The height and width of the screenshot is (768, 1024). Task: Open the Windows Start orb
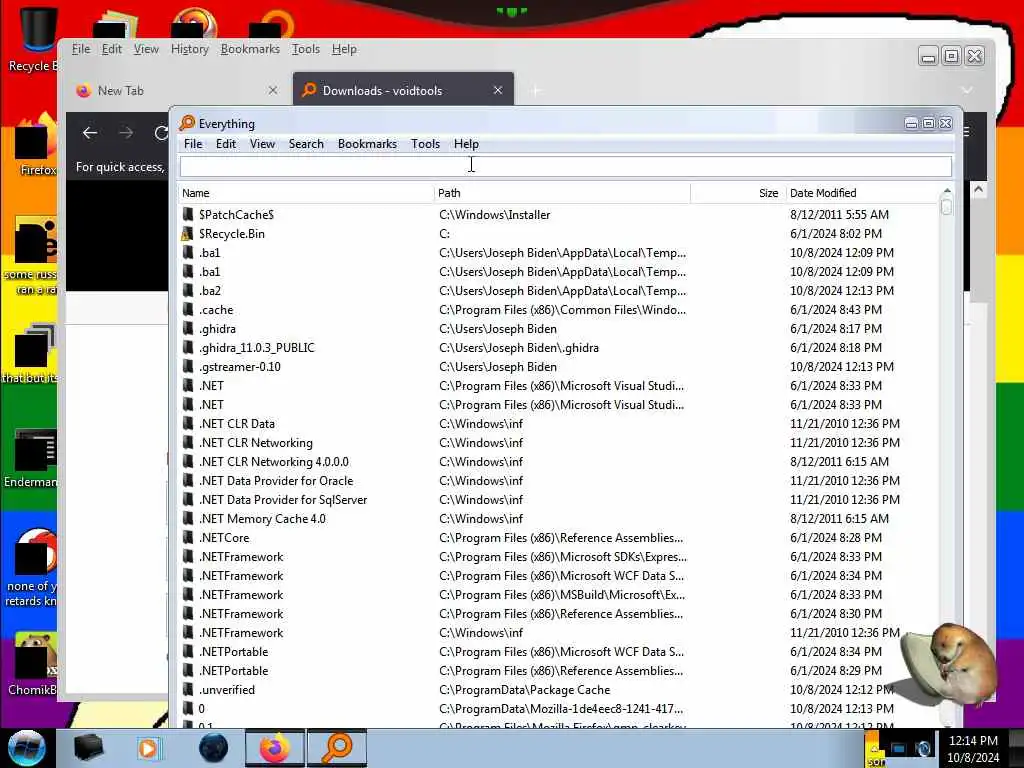point(26,748)
